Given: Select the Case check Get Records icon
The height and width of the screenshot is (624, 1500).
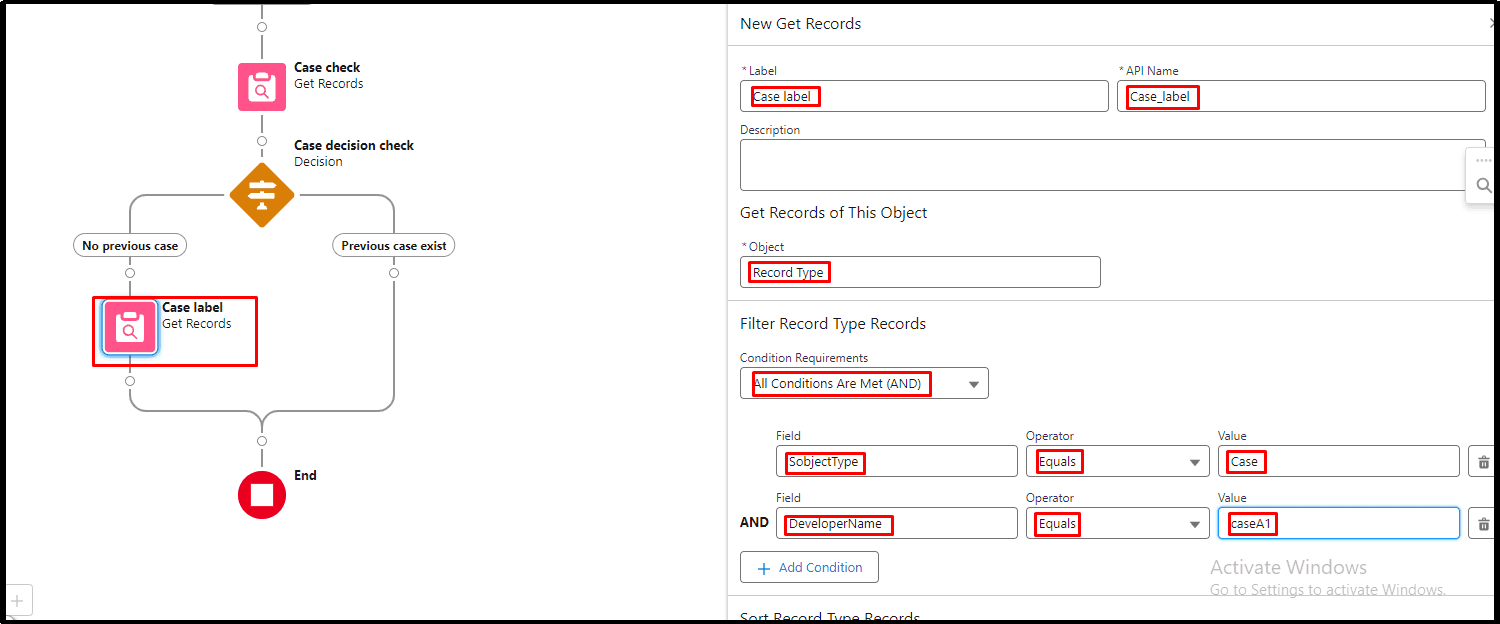Looking at the screenshot, I should pos(262,87).
